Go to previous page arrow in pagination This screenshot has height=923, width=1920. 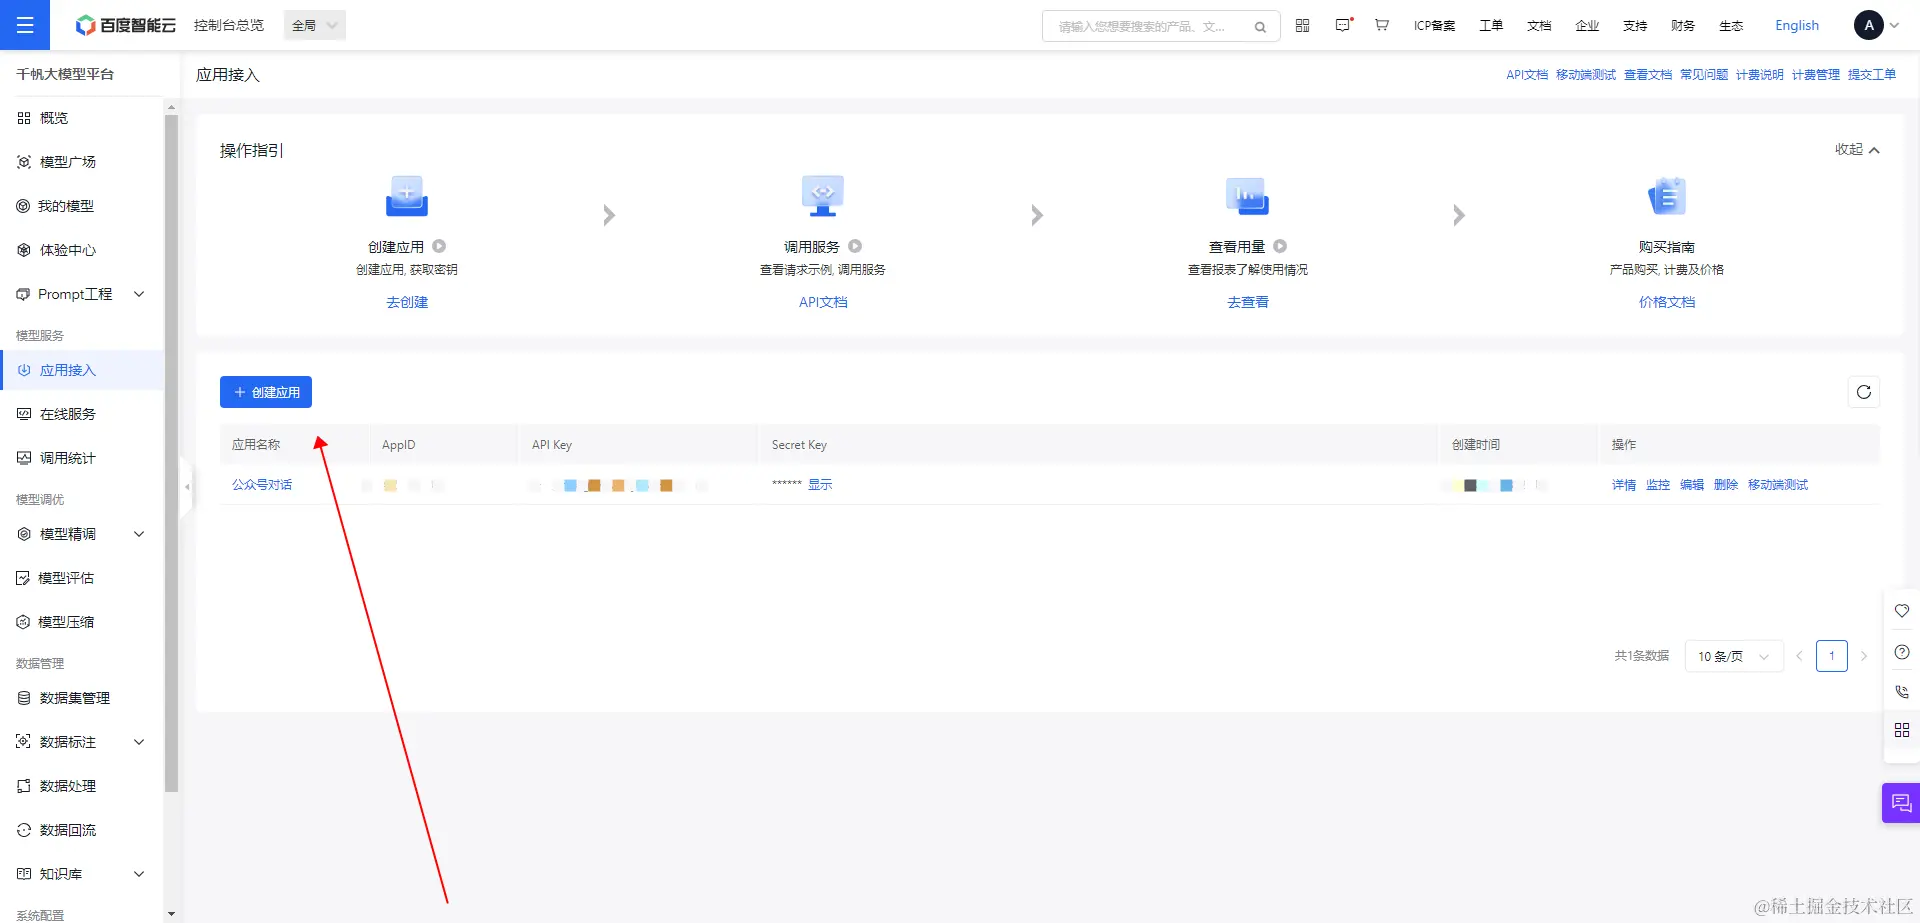click(x=1799, y=656)
